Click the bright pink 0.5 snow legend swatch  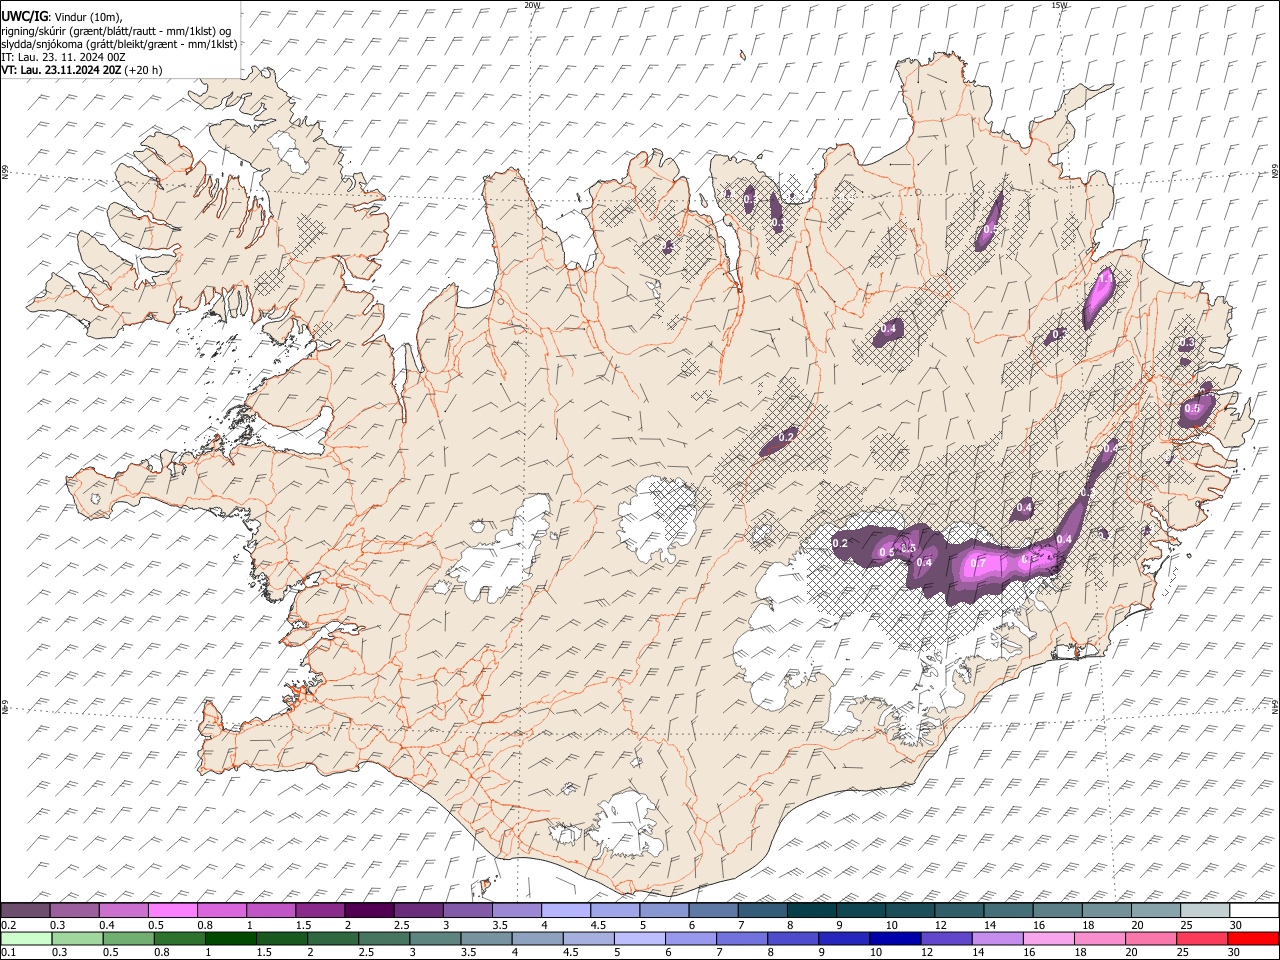[x=173, y=911]
